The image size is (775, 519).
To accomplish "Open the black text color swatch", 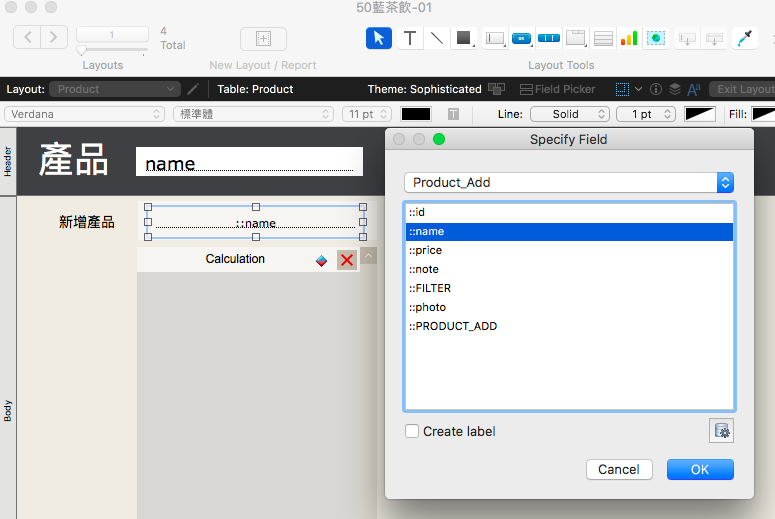I will pos(416,114).
